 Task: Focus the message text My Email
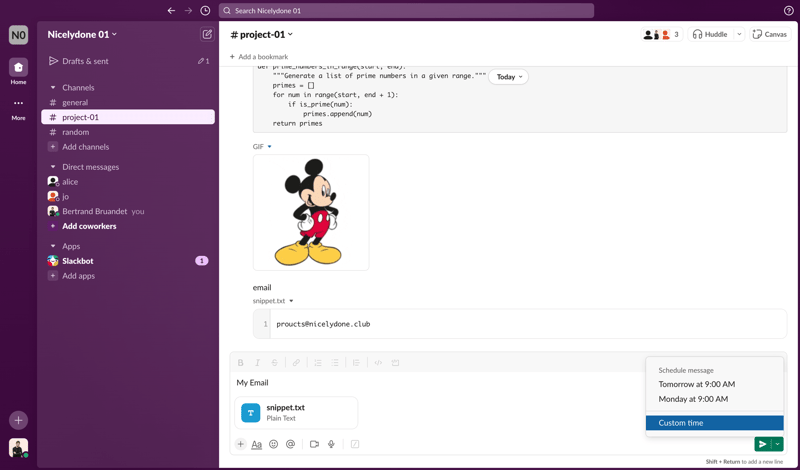pyautogui.click(x=252, y=383)
